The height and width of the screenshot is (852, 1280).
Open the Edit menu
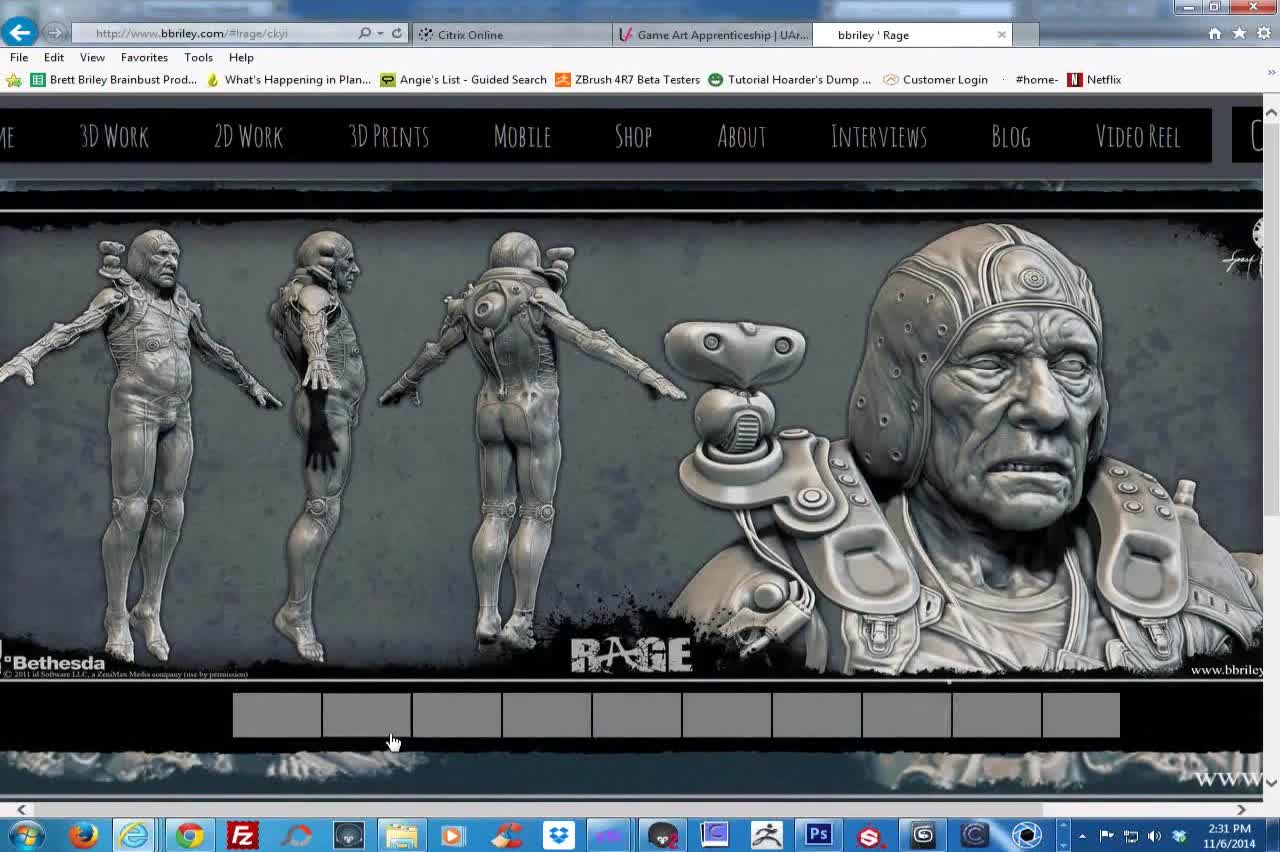point(54,57)
